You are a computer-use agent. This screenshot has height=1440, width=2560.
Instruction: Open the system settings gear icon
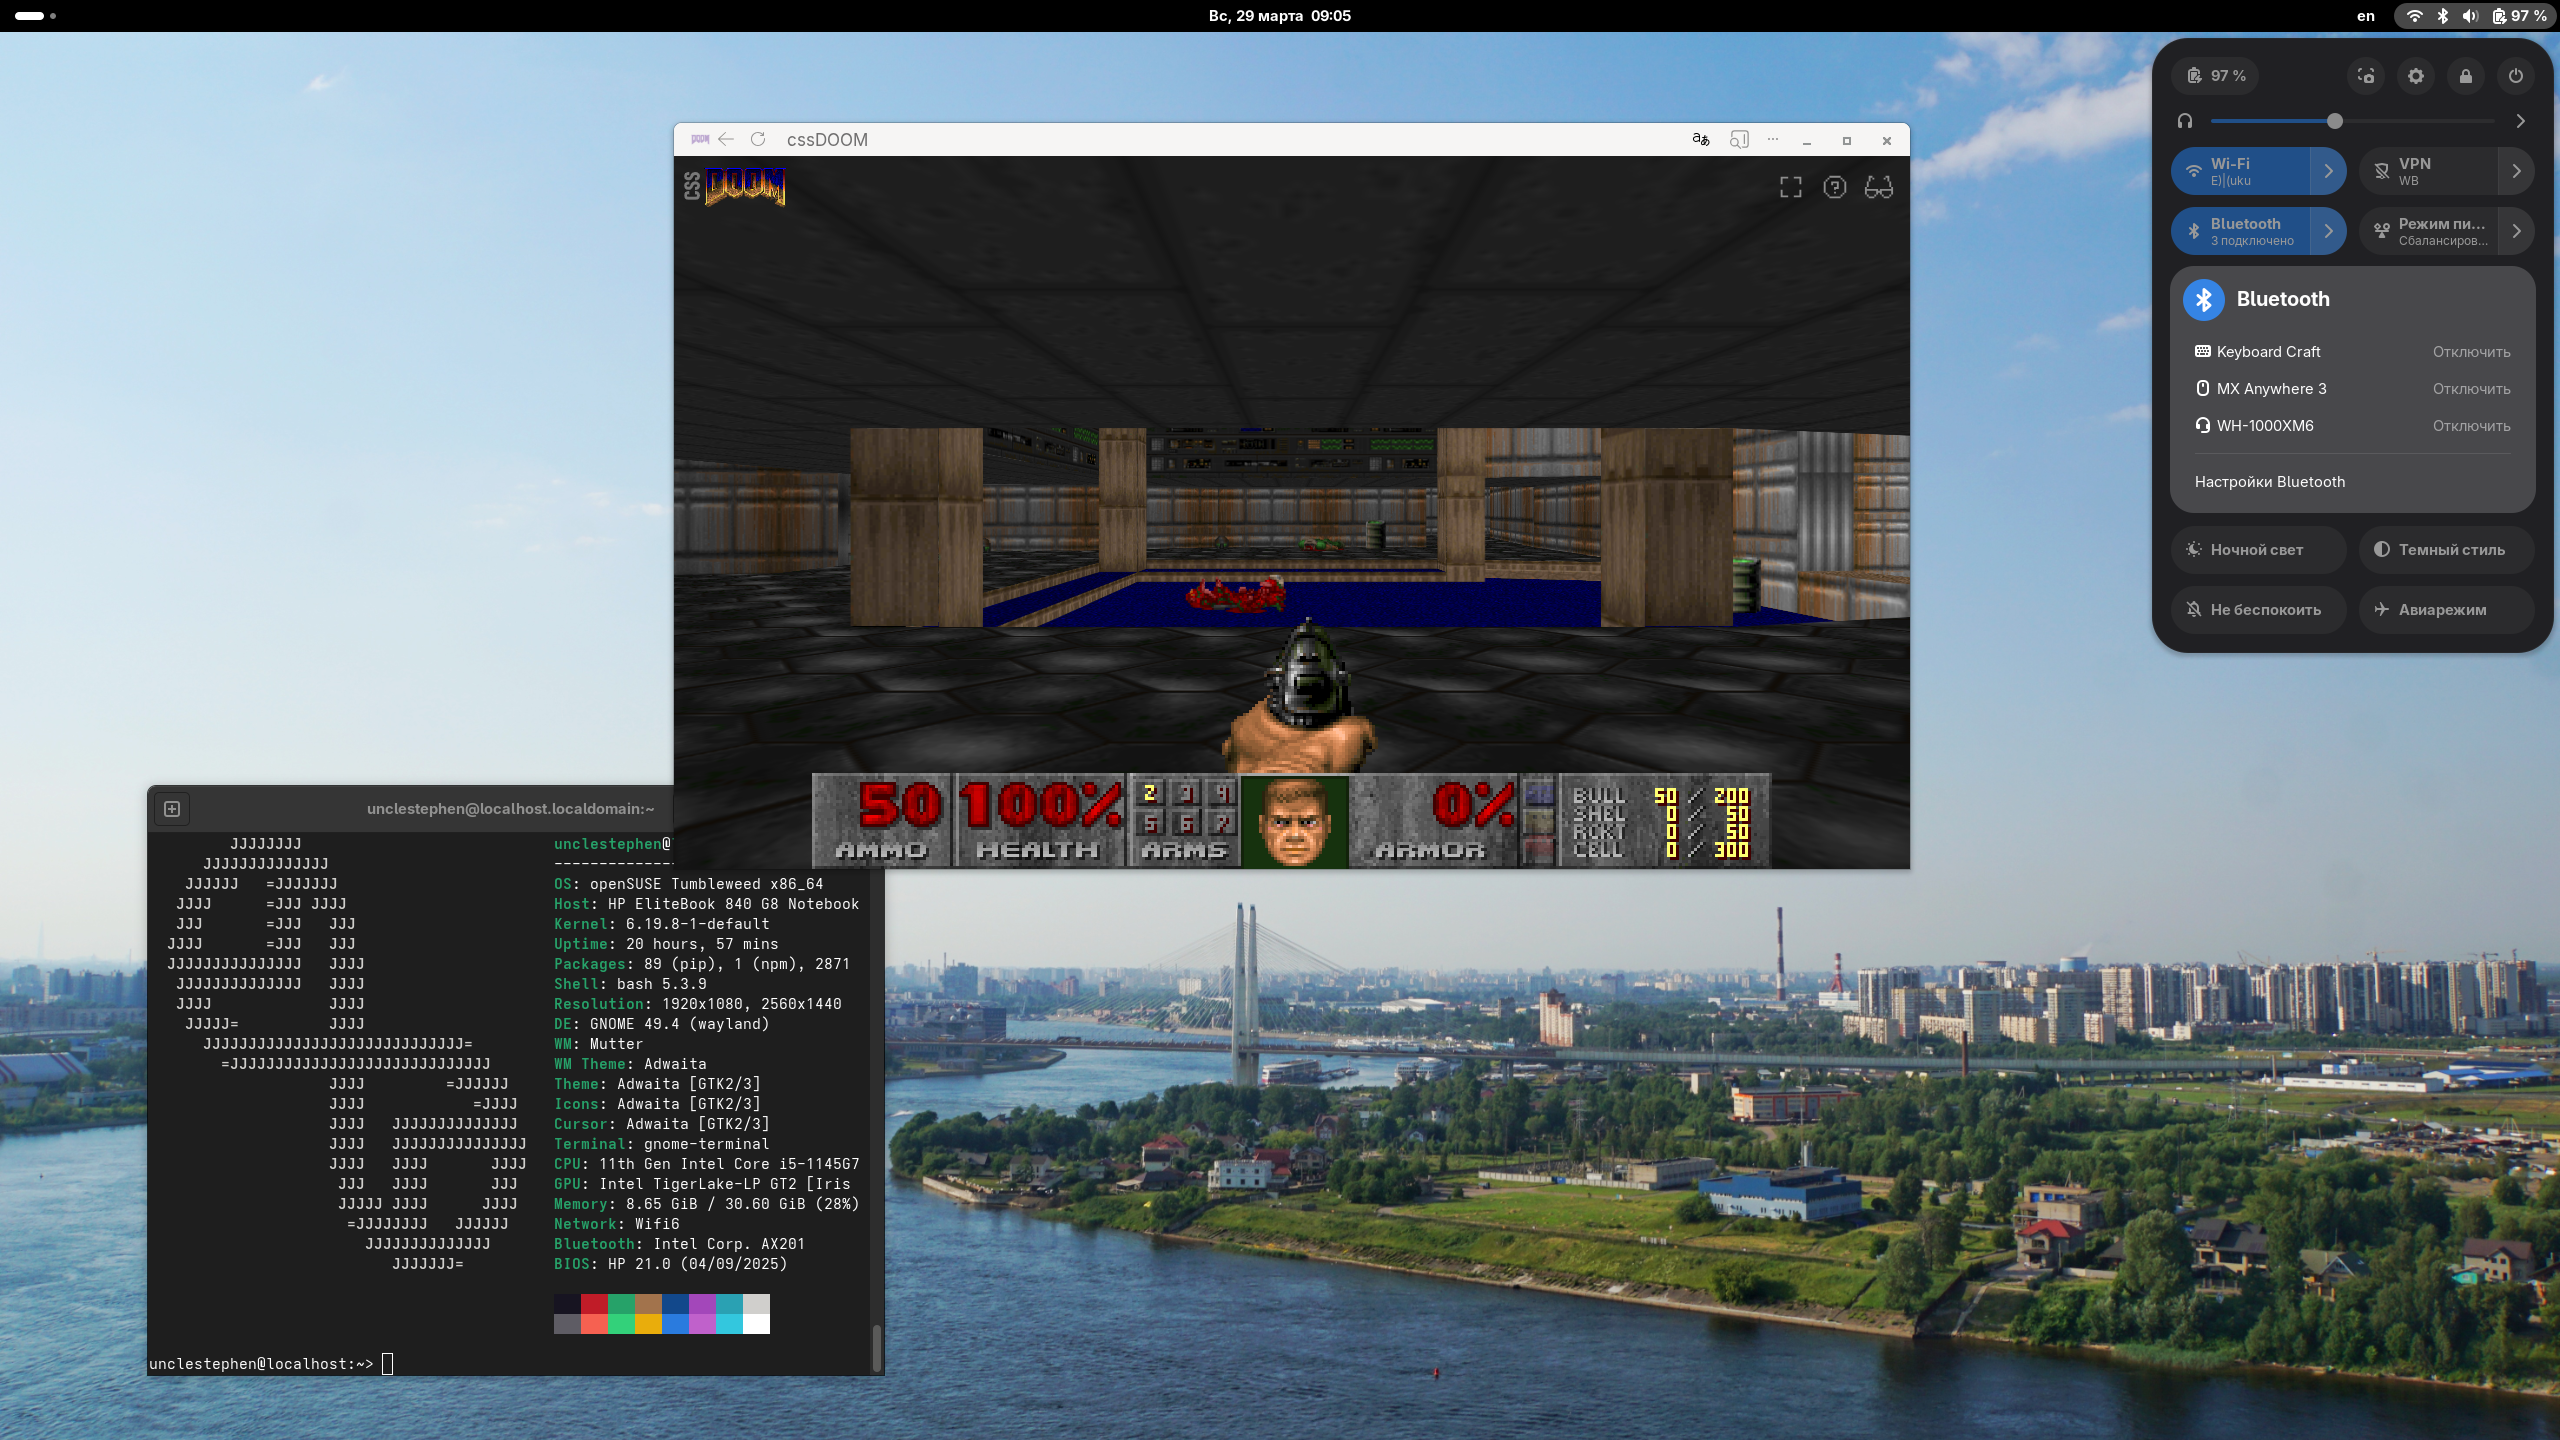pyautogui.click(x=2416, y=76)
